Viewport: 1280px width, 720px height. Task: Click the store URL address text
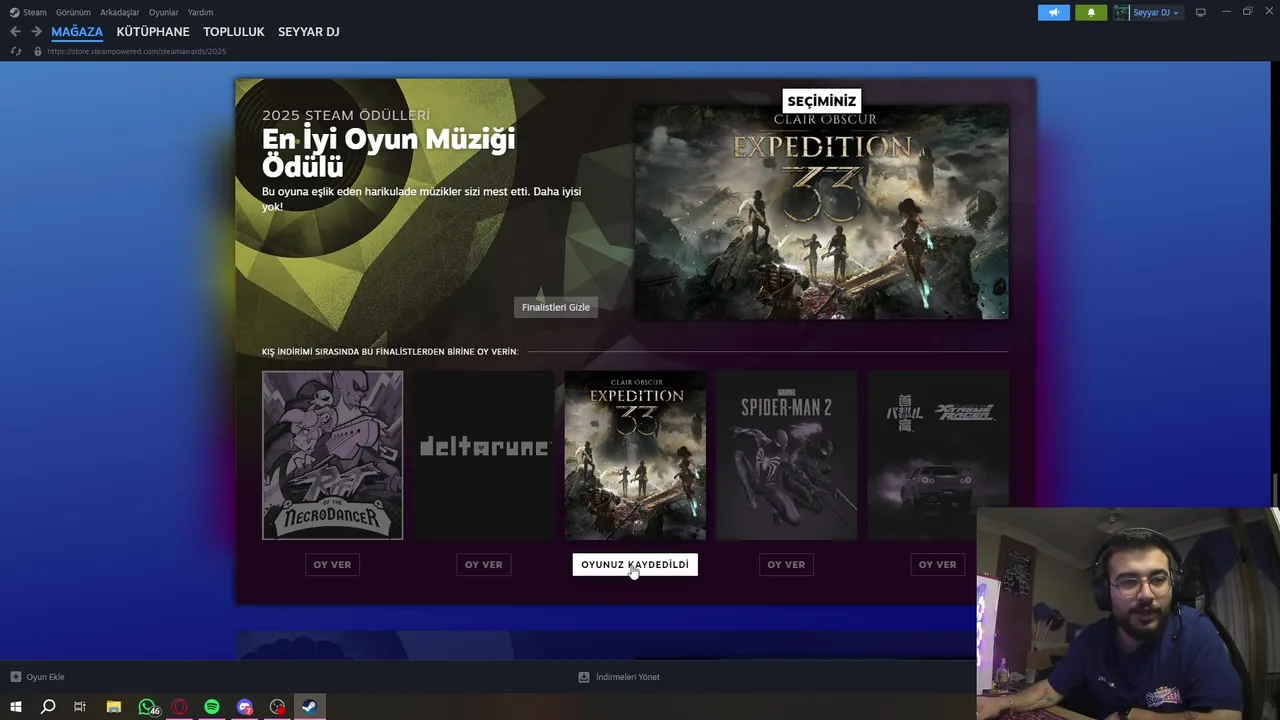[x=137, y=51]
